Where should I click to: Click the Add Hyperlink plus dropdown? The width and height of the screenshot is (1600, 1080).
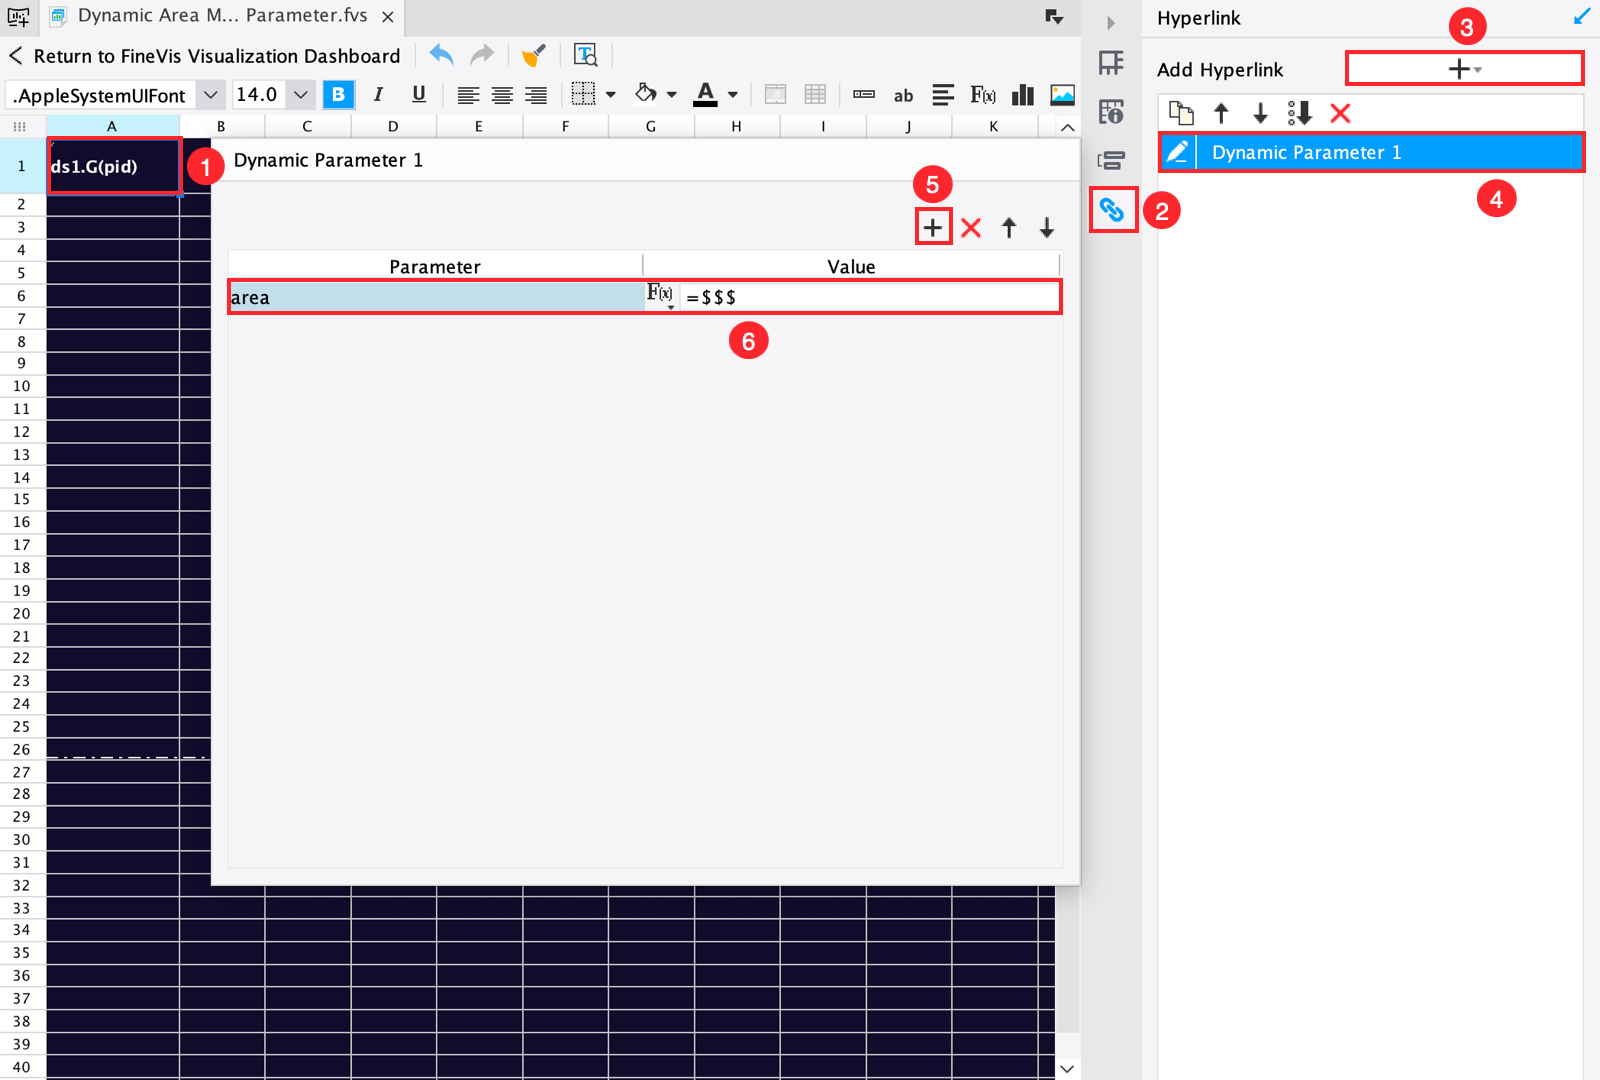tap(1464, 69)
